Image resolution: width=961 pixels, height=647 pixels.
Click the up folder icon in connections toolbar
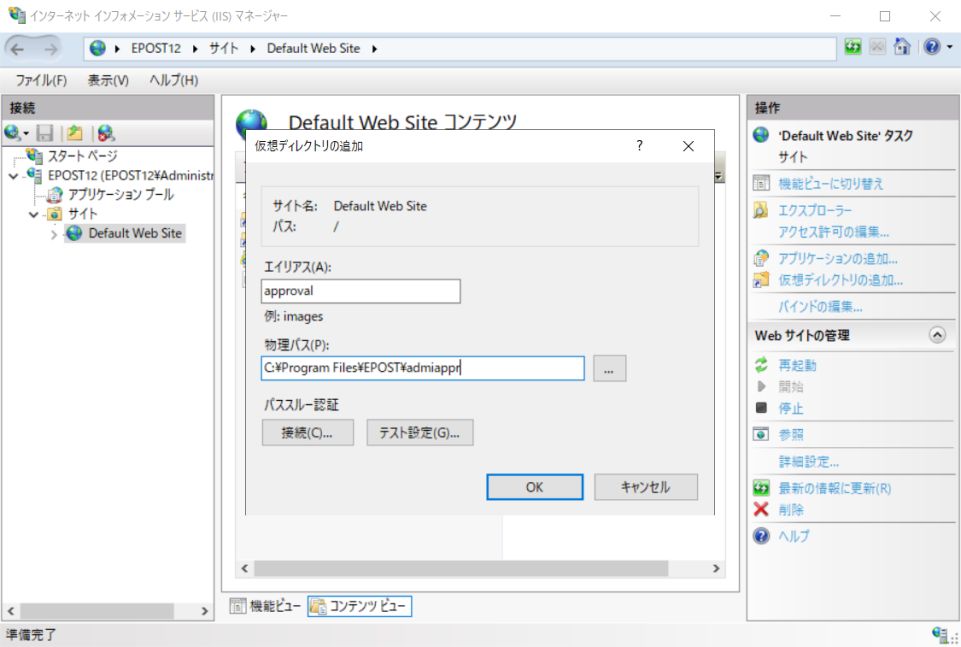[x=75, y=133]
